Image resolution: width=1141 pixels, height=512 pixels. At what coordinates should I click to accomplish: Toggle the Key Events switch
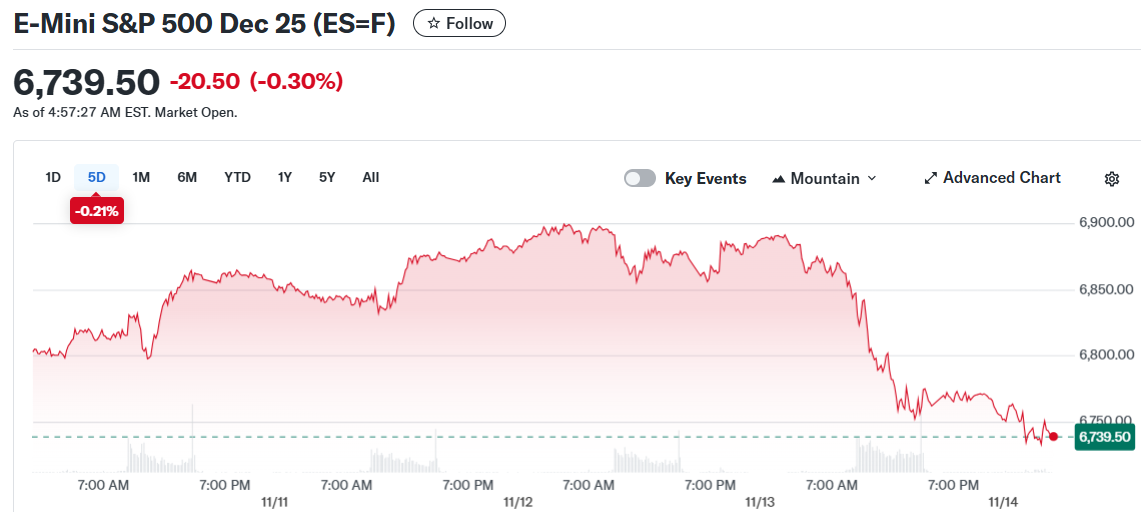pos(640,178)
